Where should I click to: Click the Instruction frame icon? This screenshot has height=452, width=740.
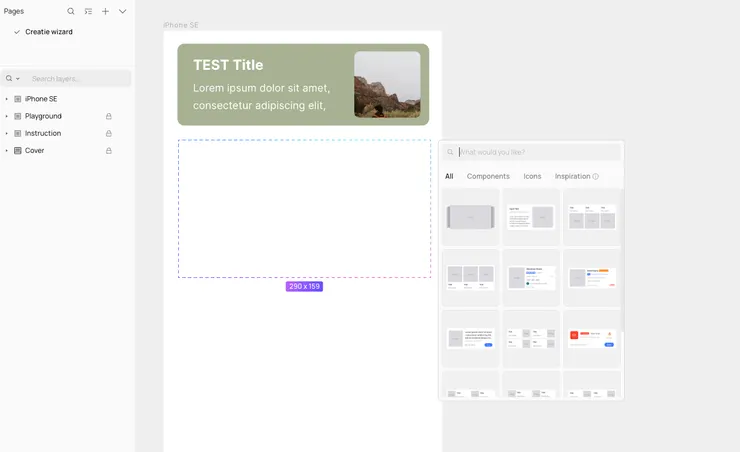18,133
